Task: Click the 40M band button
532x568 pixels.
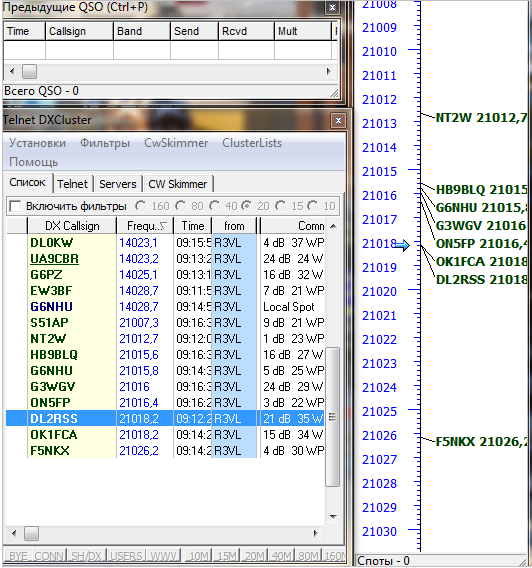Action: 281,556
